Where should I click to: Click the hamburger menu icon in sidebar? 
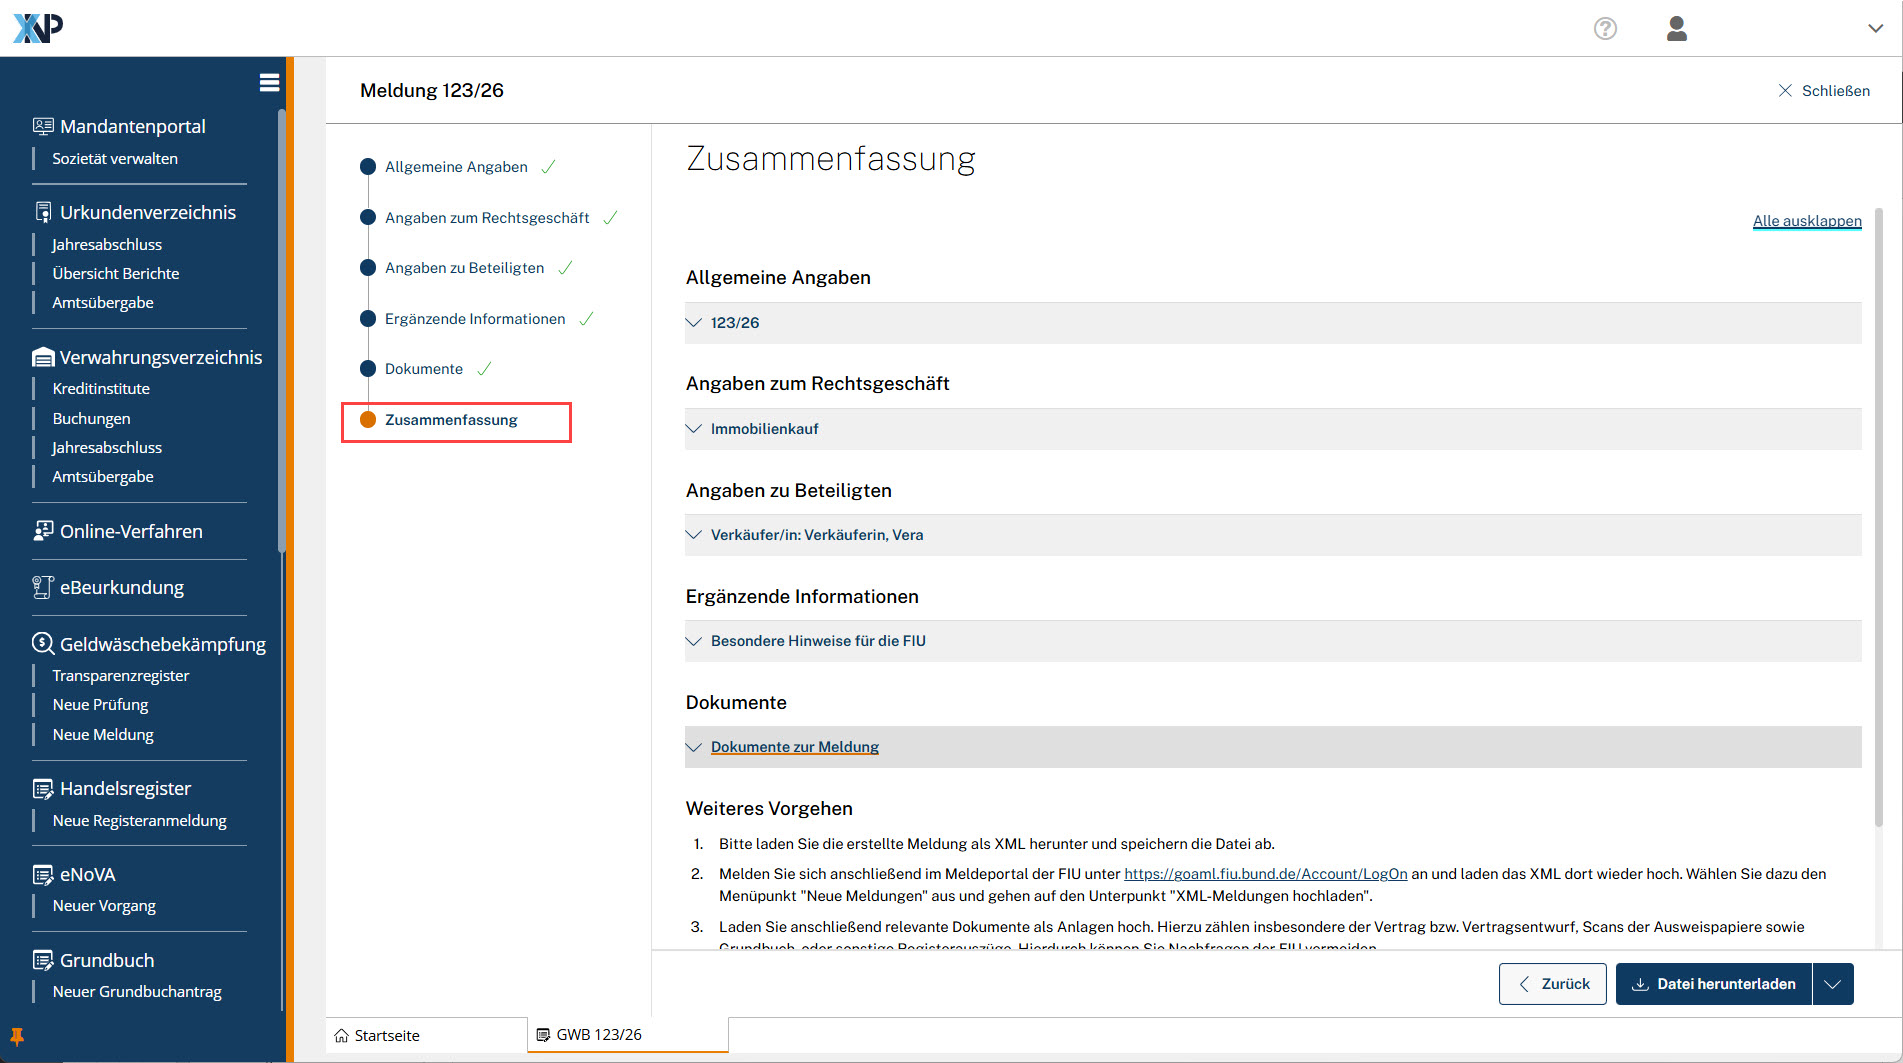(x=269, y=83)
